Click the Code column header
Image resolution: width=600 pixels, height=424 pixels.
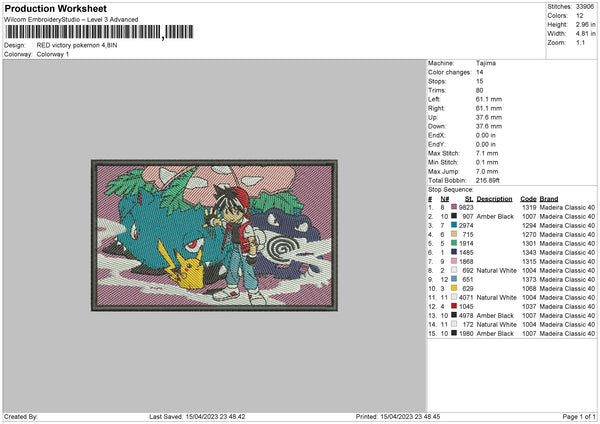pos(528,199)
